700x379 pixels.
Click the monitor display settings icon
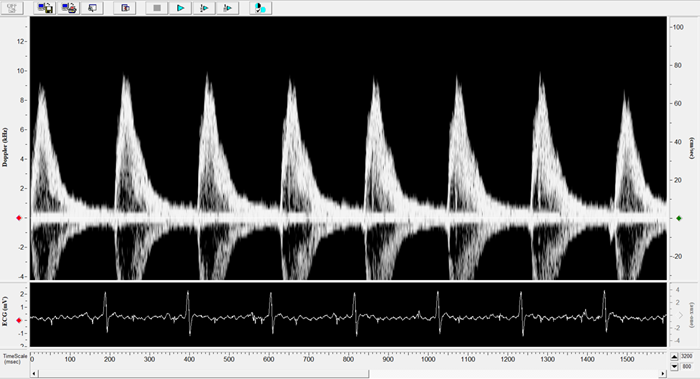(92, 8)
